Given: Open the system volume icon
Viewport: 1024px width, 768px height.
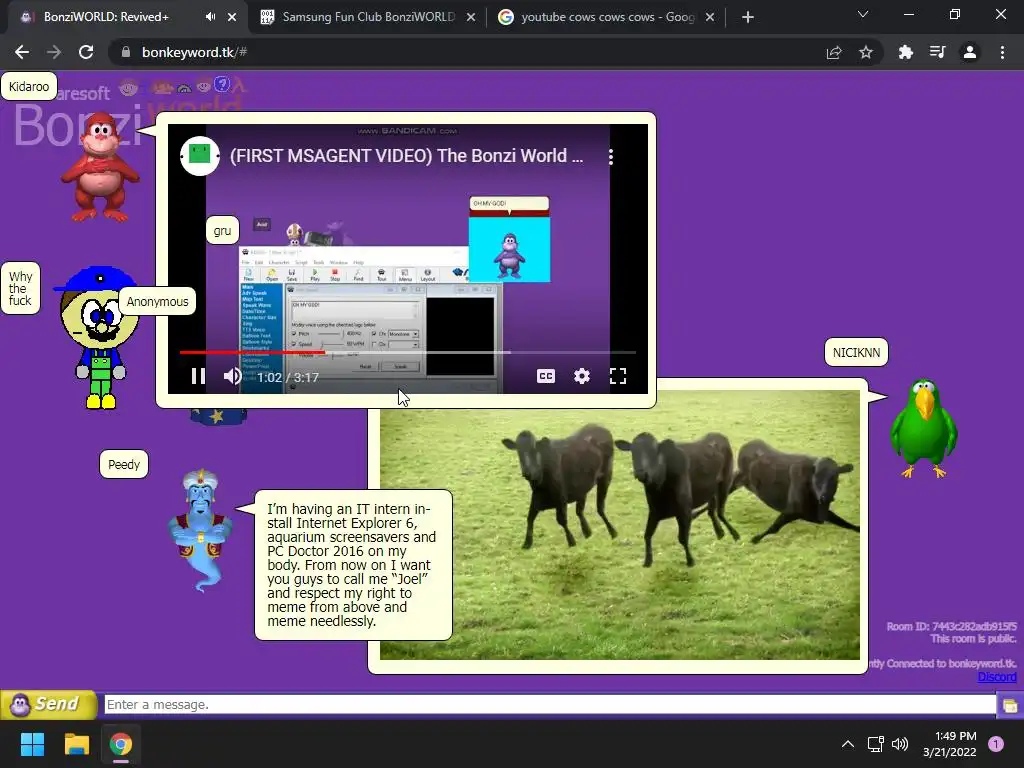Looking at the screenshot, I should click(x=900, y=744).
